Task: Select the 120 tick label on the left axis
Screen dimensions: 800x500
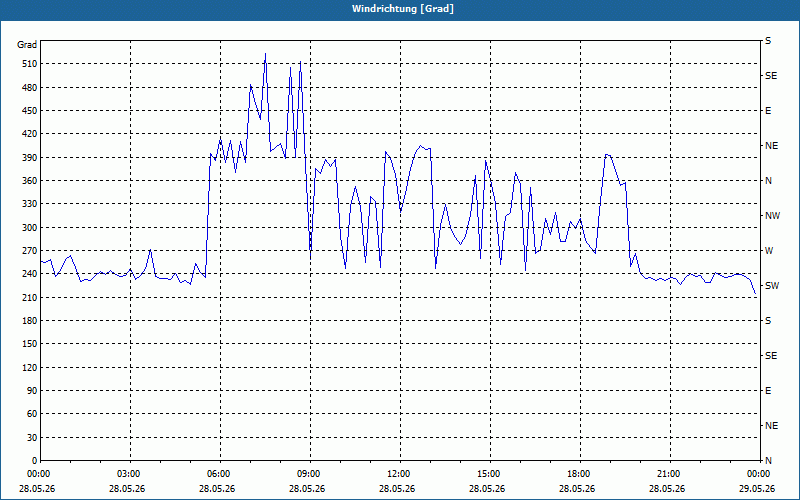Action: point(29,367)
